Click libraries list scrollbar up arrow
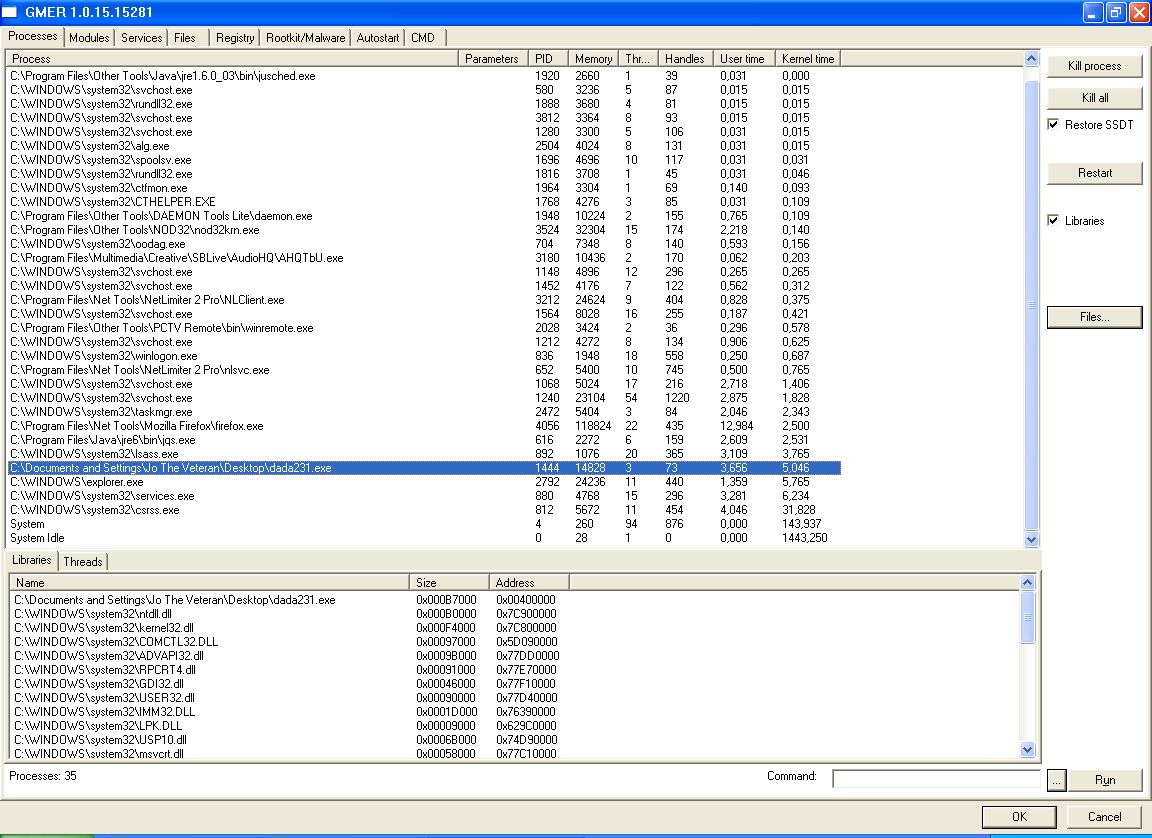1152x838 pixels. tap(1027, 582)
